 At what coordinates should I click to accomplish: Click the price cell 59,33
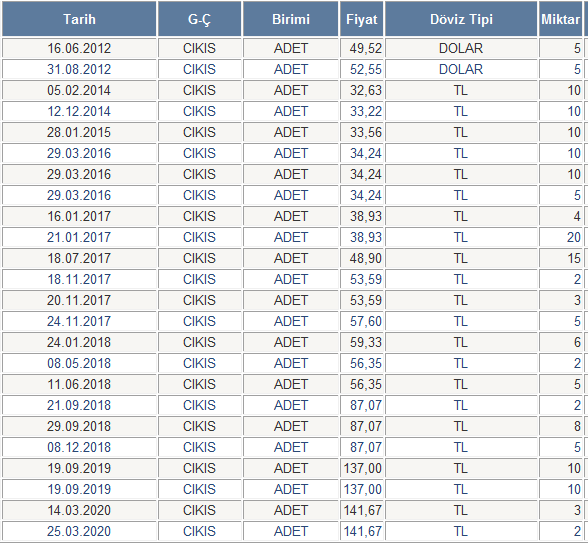coord(362,342)
